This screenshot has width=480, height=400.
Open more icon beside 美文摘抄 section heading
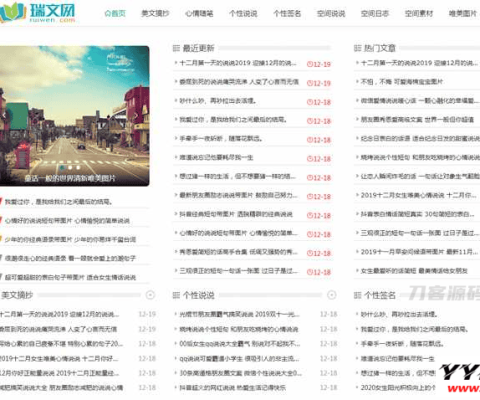[150, 295]
